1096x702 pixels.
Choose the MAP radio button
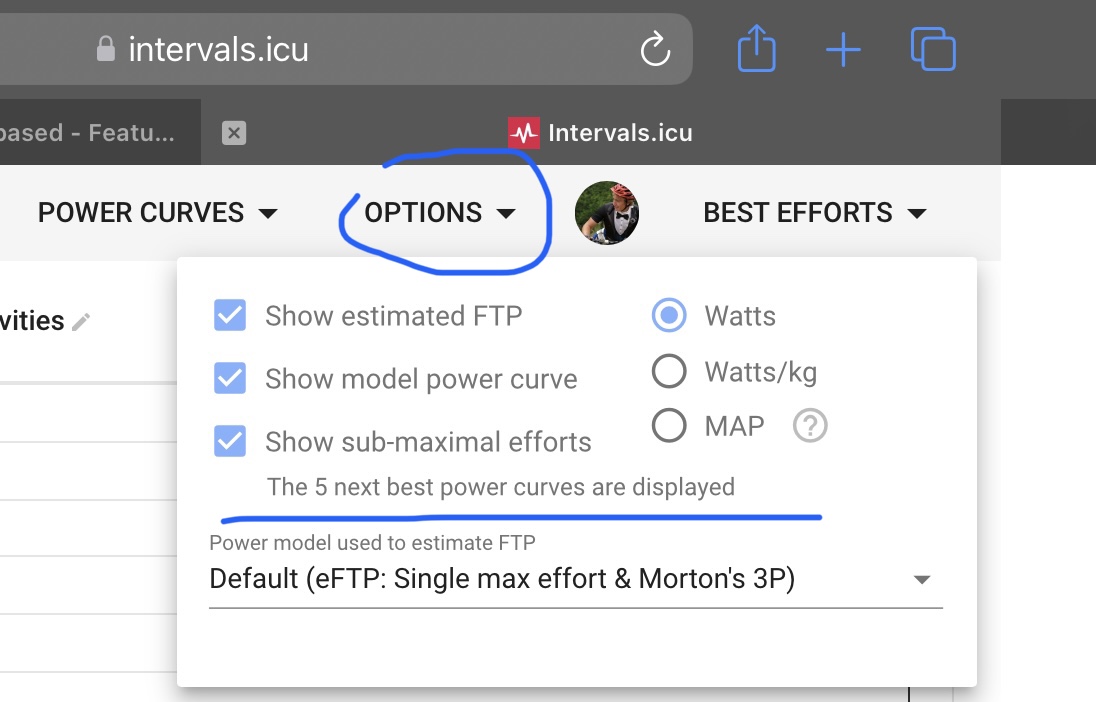point(669,425)
